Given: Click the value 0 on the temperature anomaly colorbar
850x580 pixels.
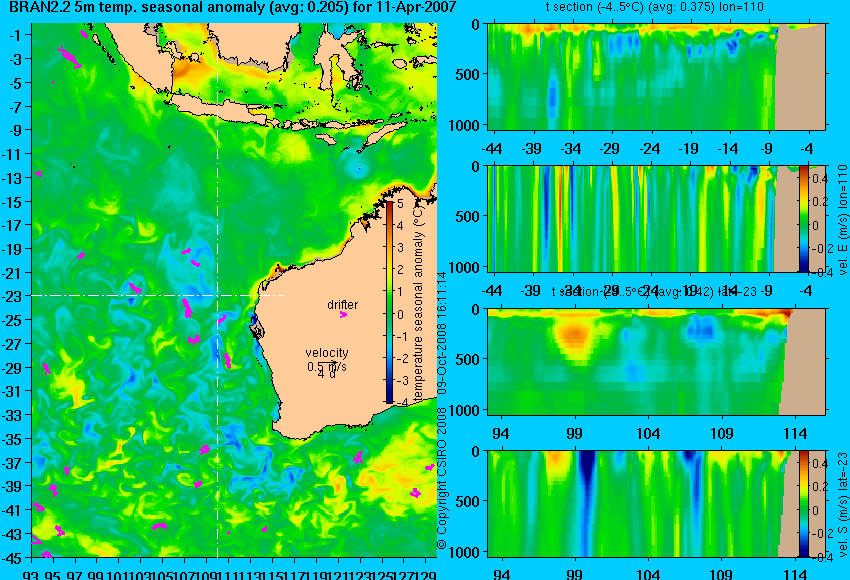Looking at the screenshot, I should (x=400, y=314).
